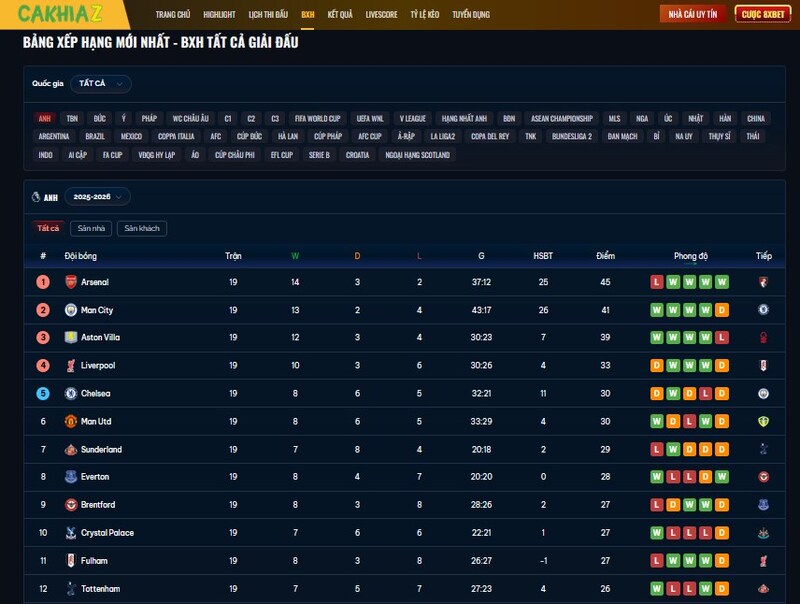Go to the Lịch thi đấu page

268,15
